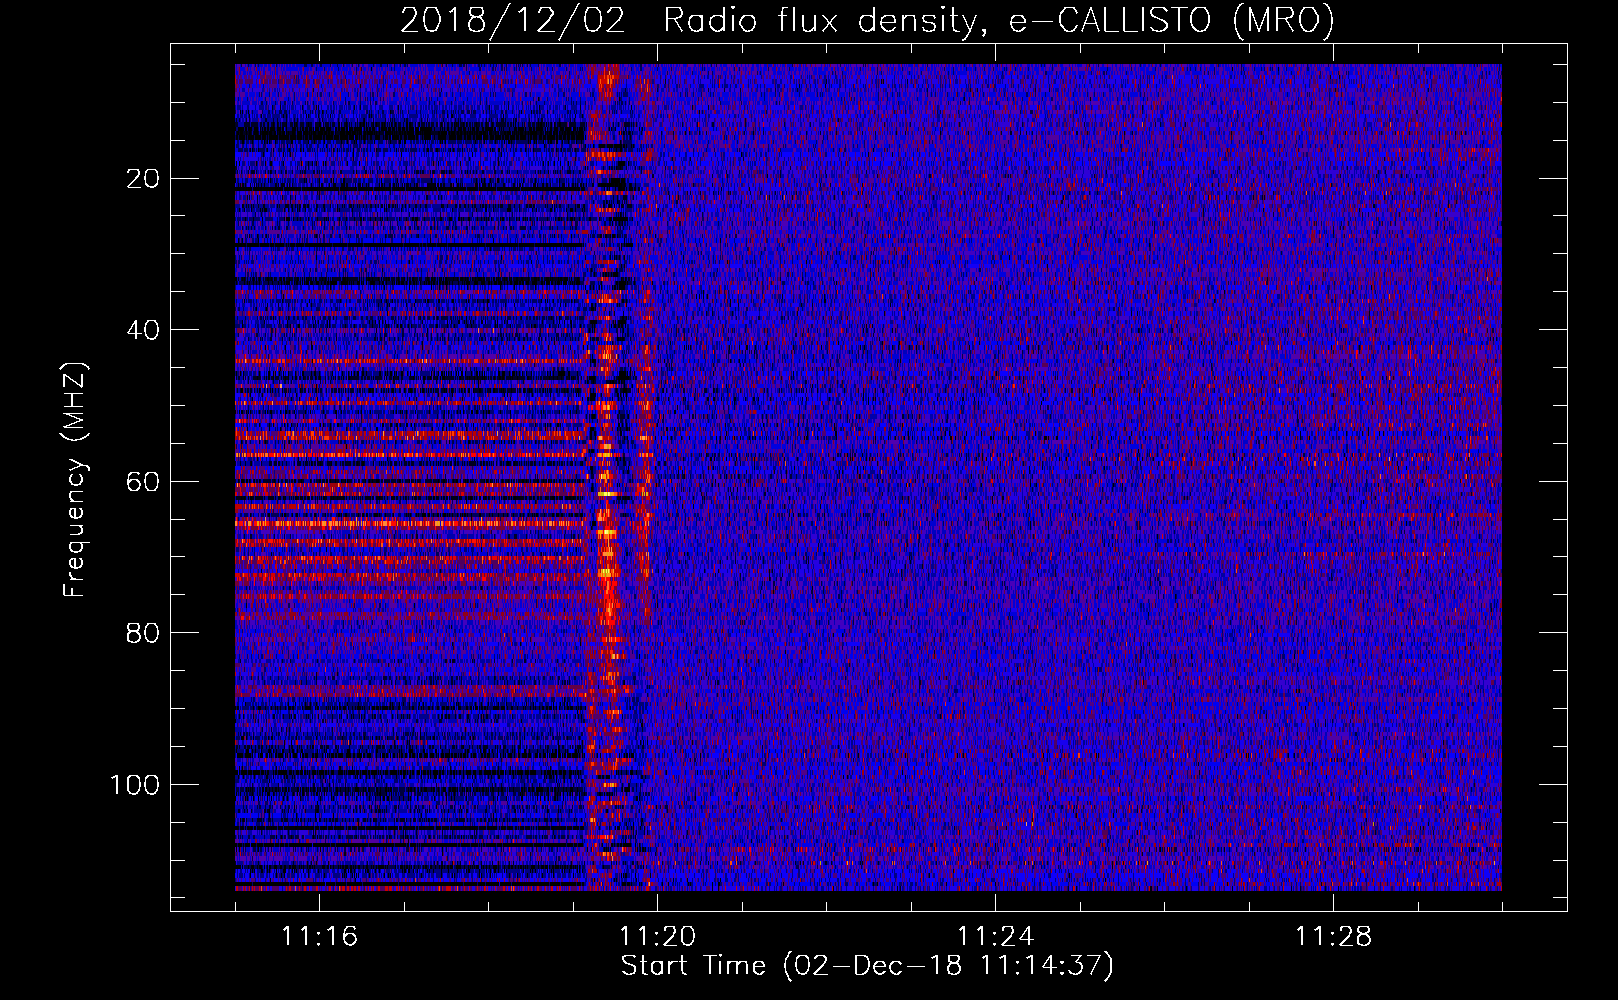Click the 11:16 time tick label
Image resolution: width=1618 pixels, height=1000 pixels.
click(319, 937)
